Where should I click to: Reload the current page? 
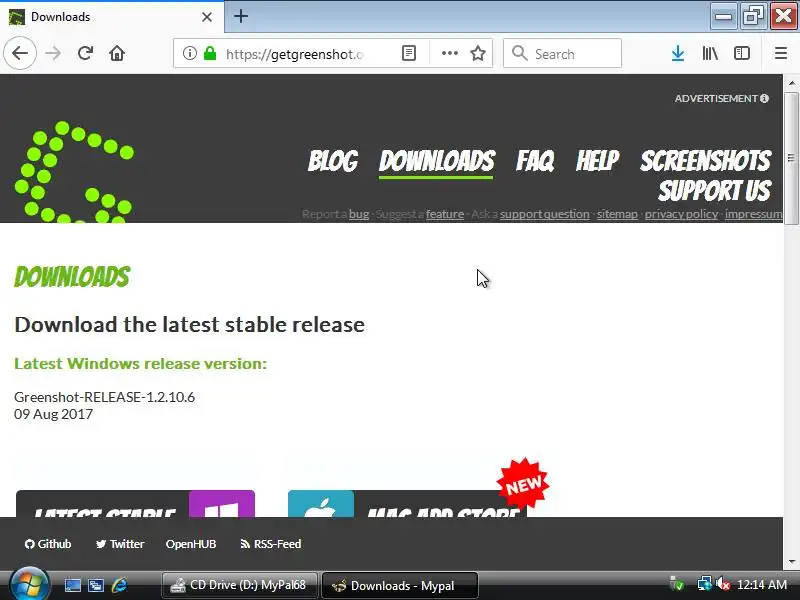tap(85, 53)
